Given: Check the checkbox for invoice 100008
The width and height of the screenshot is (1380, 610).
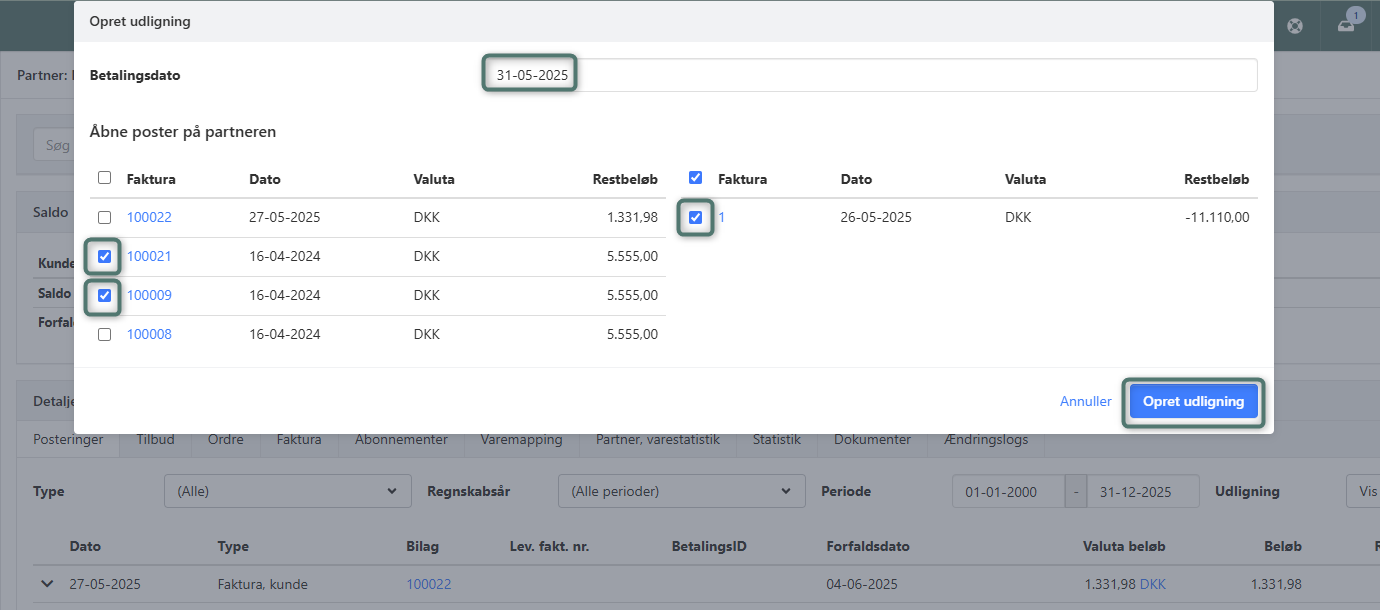Looking at the screenshot, I should [103, 333].
